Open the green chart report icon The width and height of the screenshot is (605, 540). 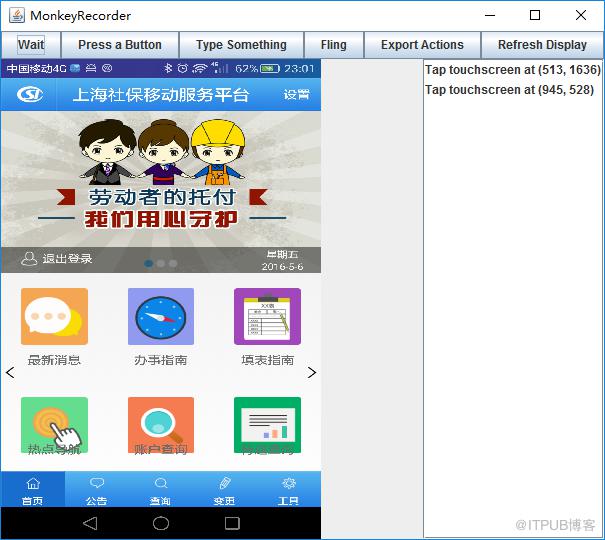pos(267,425)
